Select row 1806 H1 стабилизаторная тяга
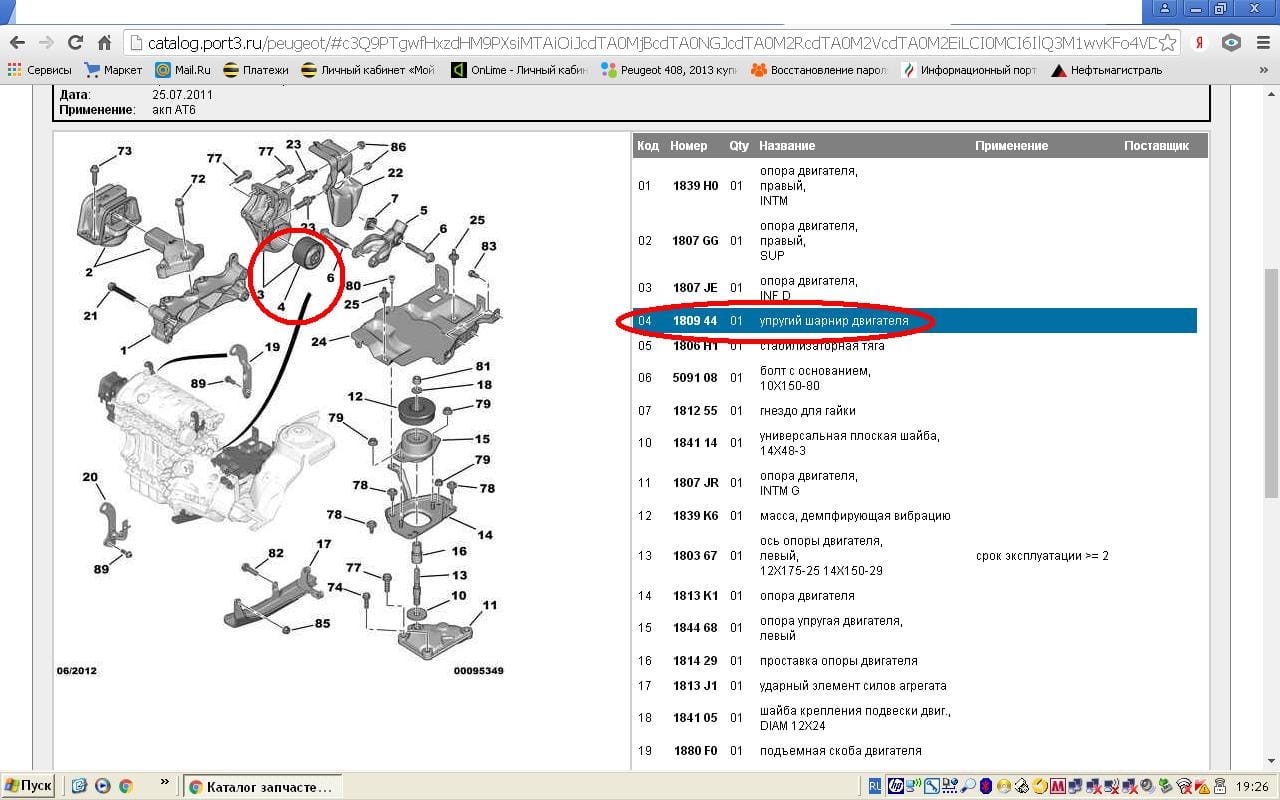 (x=915, y=346)
